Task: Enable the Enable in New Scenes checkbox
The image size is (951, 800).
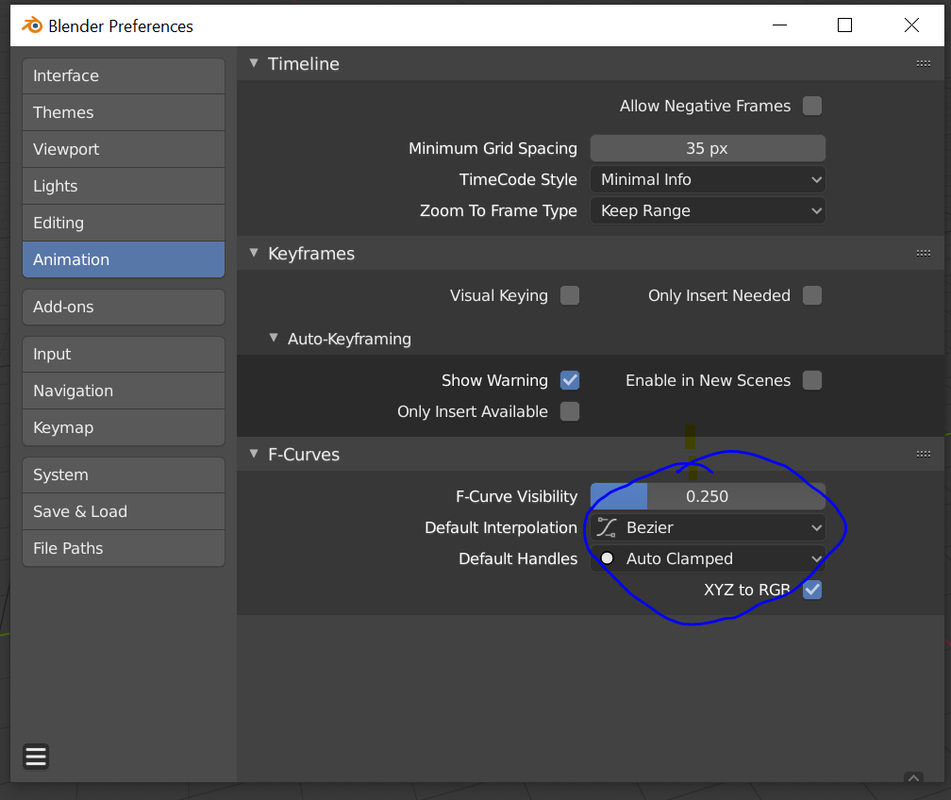Action: pyautogui.click(x=812, y=381)
